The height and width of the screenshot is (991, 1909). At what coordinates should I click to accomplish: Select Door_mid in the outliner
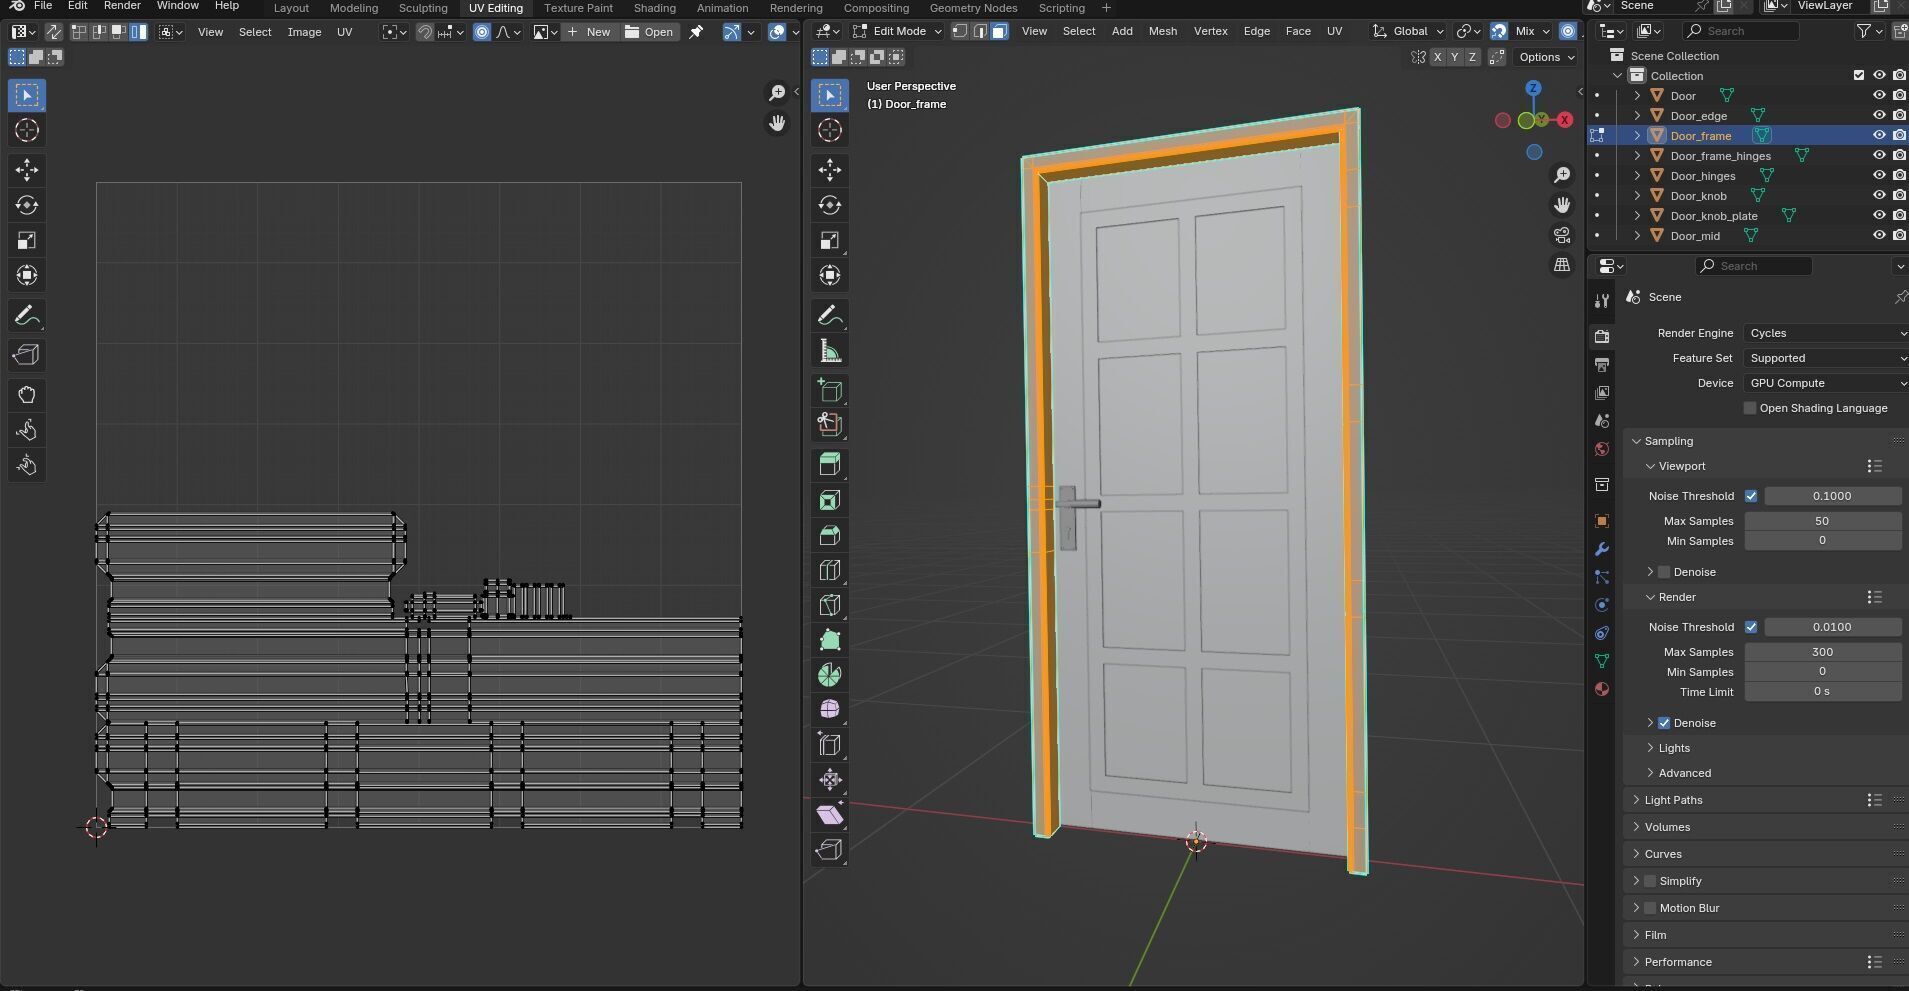(x=1695, y=236)
